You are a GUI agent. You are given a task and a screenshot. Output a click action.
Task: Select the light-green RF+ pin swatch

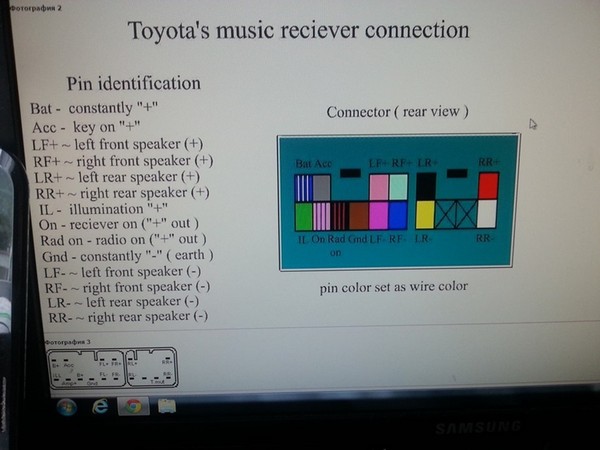398,187
